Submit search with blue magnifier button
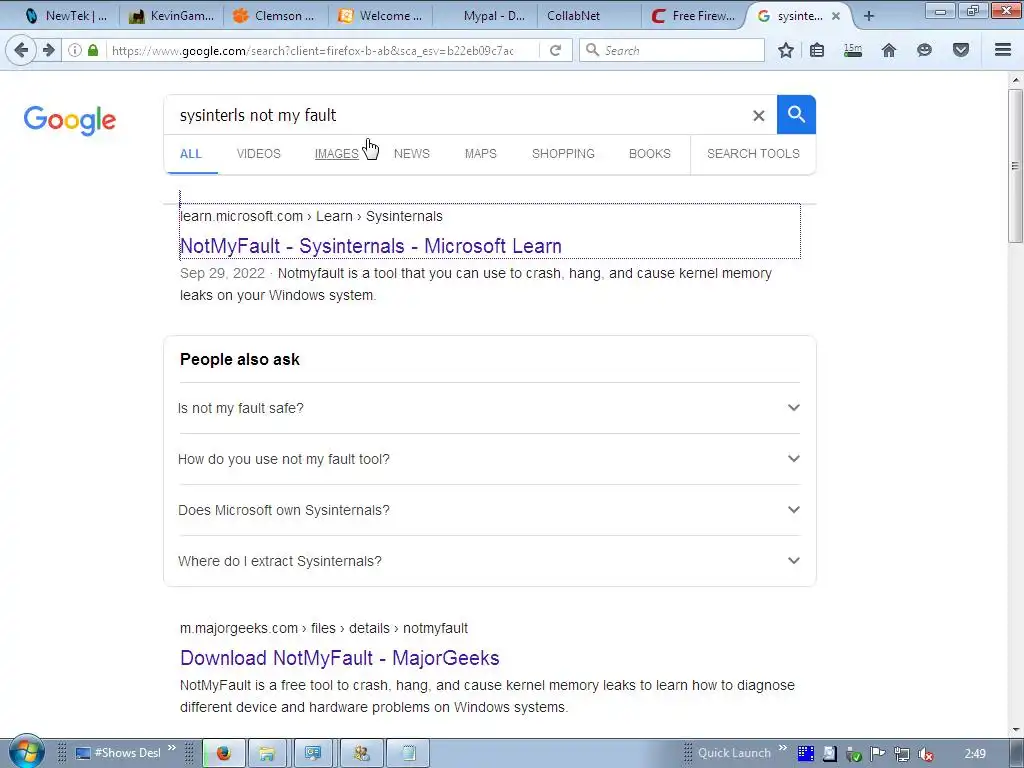1024x768 pixels. coord(796,114)
